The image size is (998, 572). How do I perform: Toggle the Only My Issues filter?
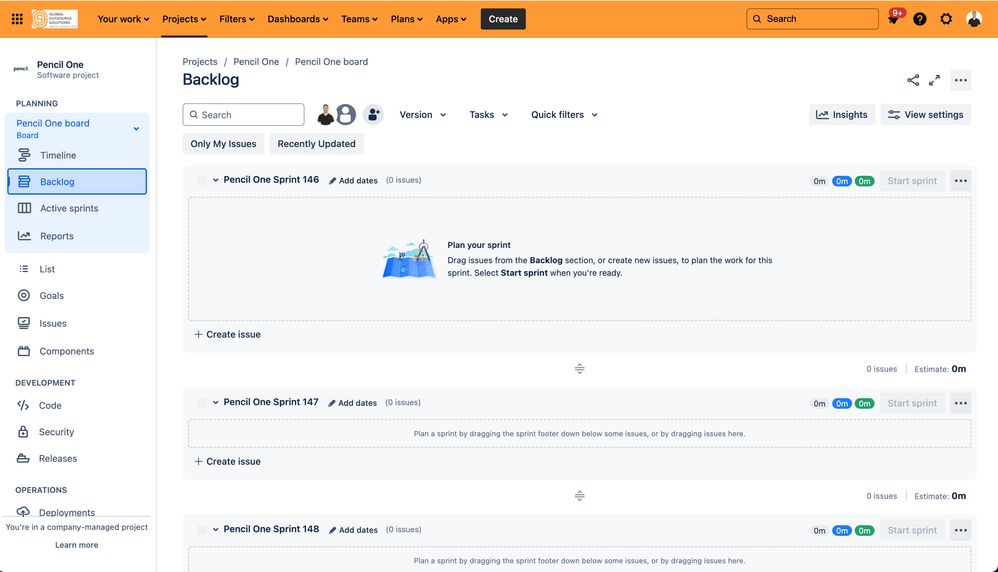click(x=223, y=144)
